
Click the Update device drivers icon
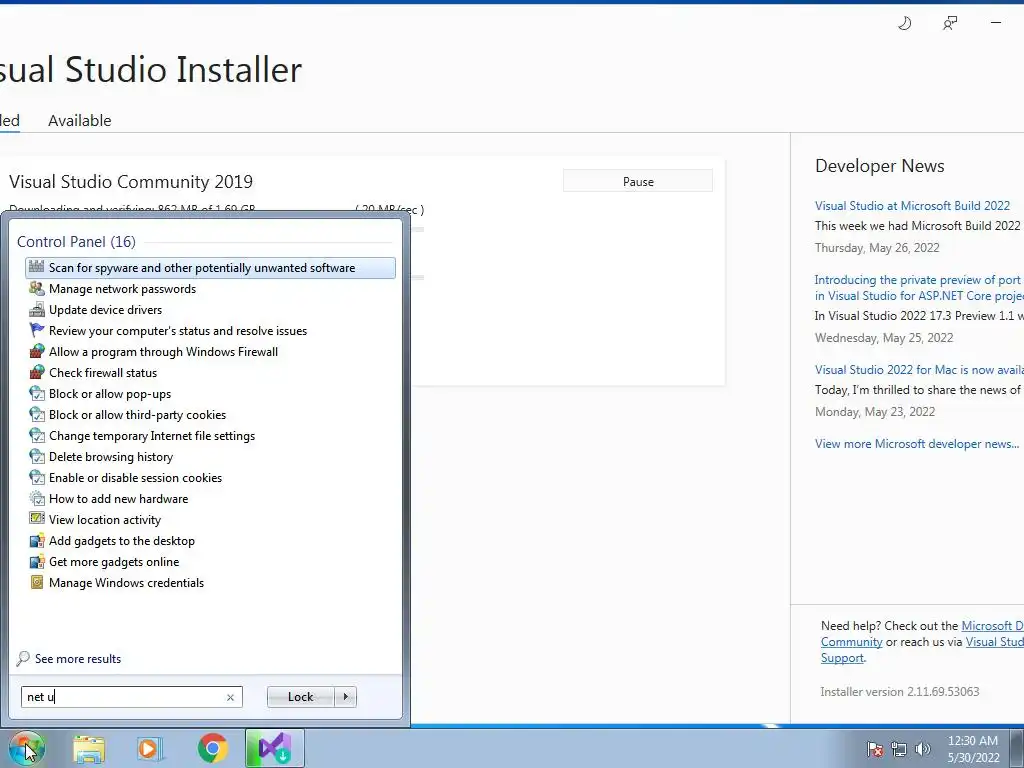tap(37, 310)
